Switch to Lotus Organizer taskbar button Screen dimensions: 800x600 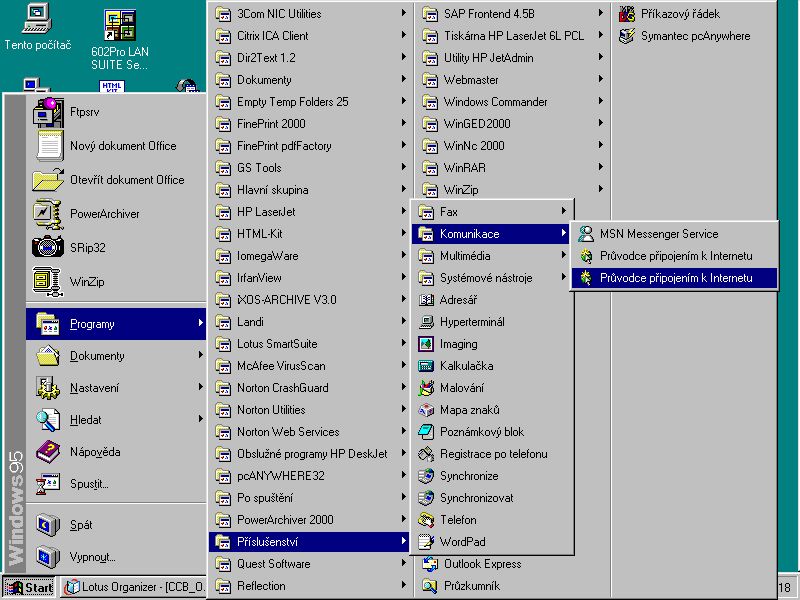point(134,587)
